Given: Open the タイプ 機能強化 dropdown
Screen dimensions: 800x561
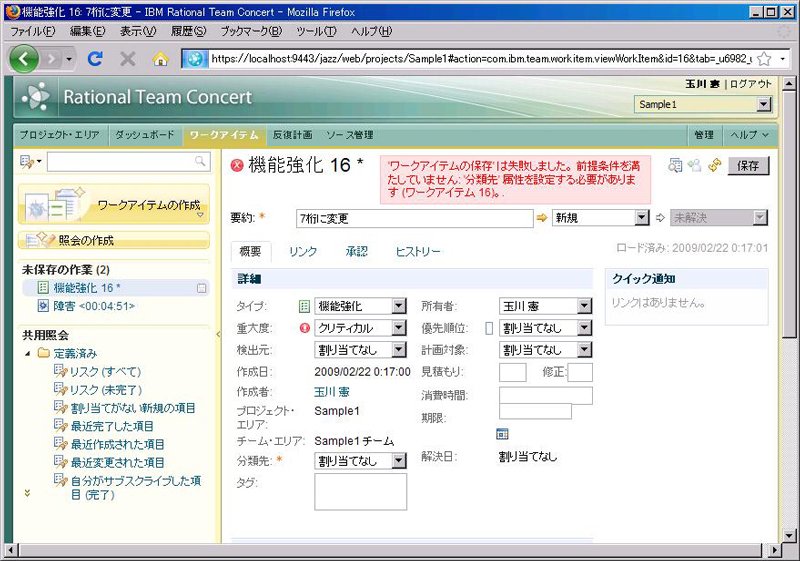Looking at the screenshot, I should tap(360, 306).
